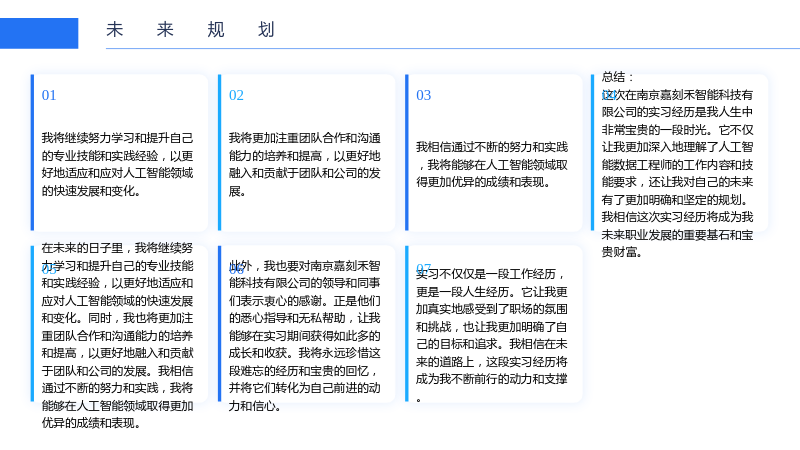Click the 总结： heading text

pos(618,77)
